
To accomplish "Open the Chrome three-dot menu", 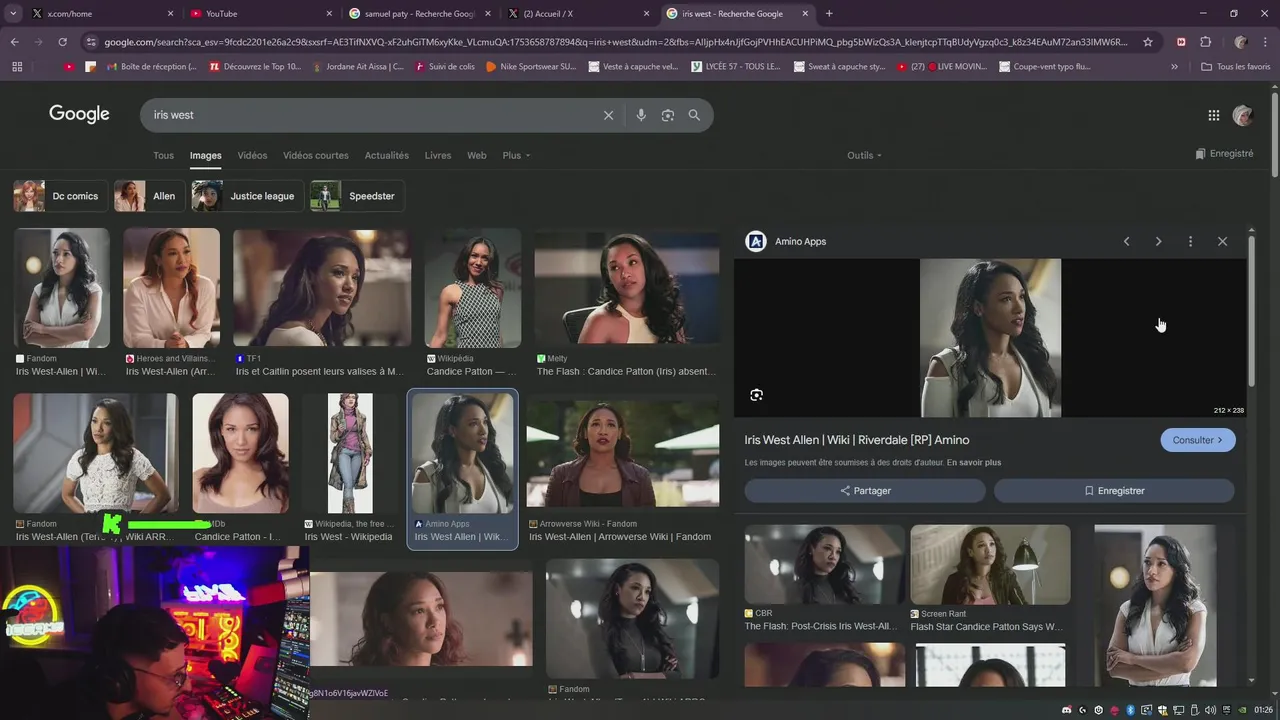I will point(1265,42).
